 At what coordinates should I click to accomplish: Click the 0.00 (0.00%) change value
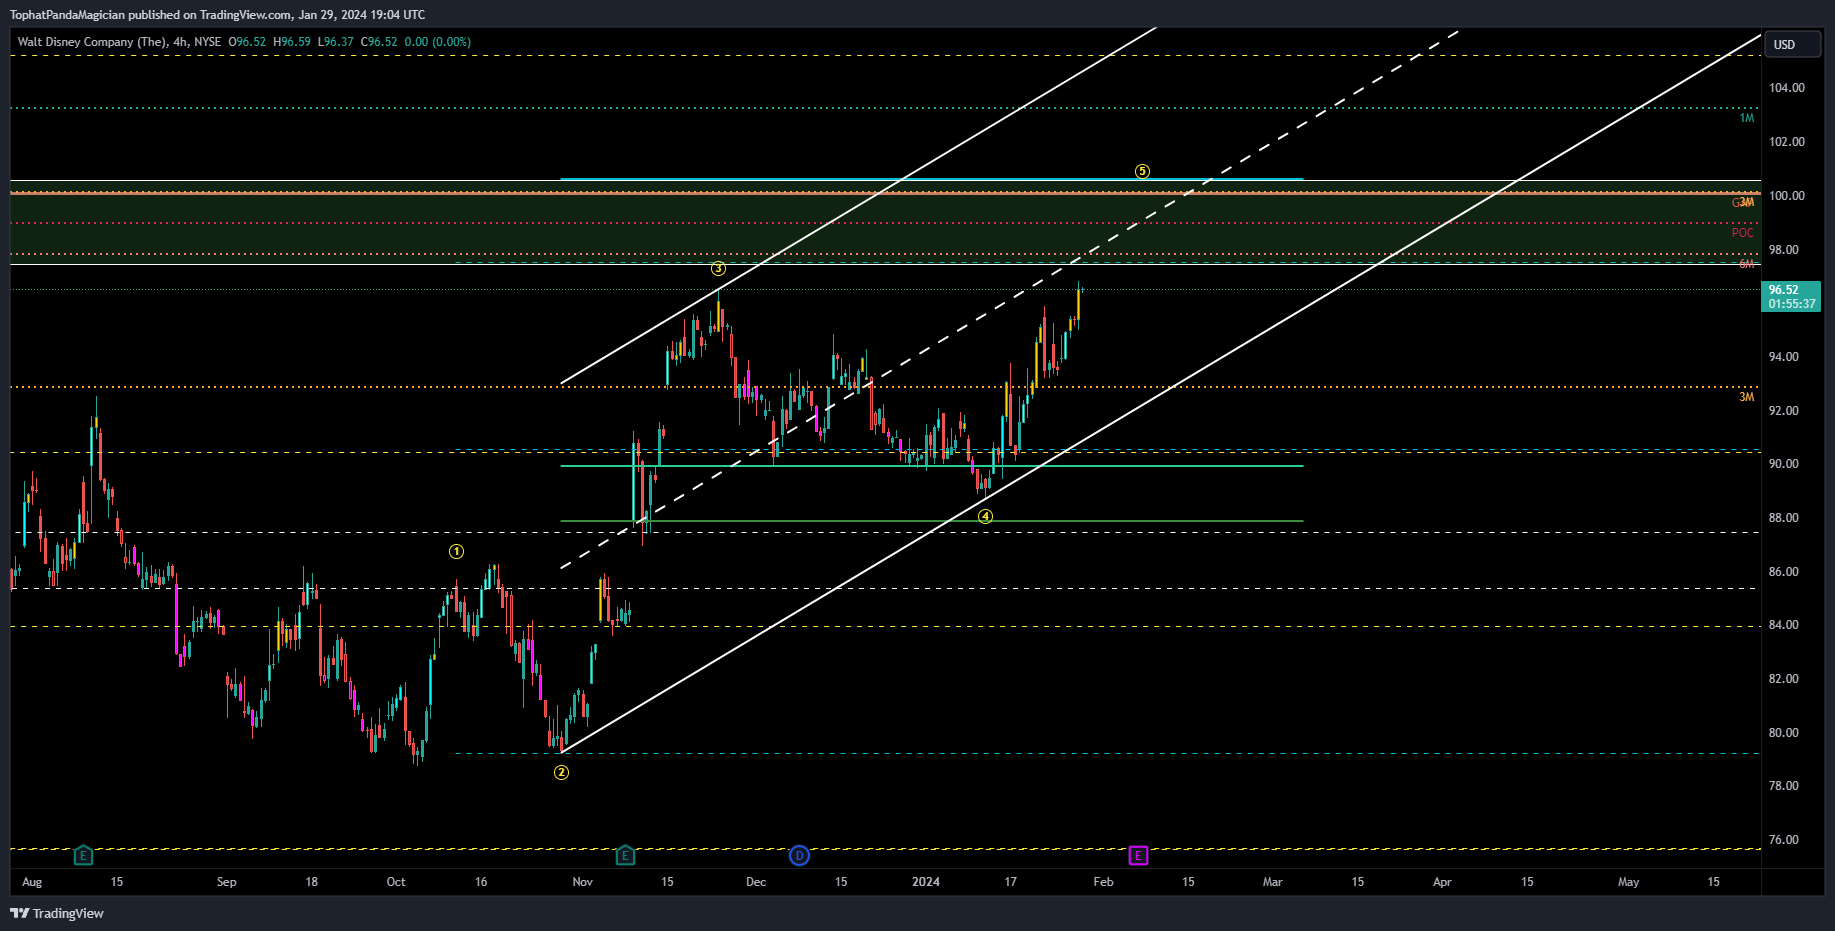[x=438, y=42]
